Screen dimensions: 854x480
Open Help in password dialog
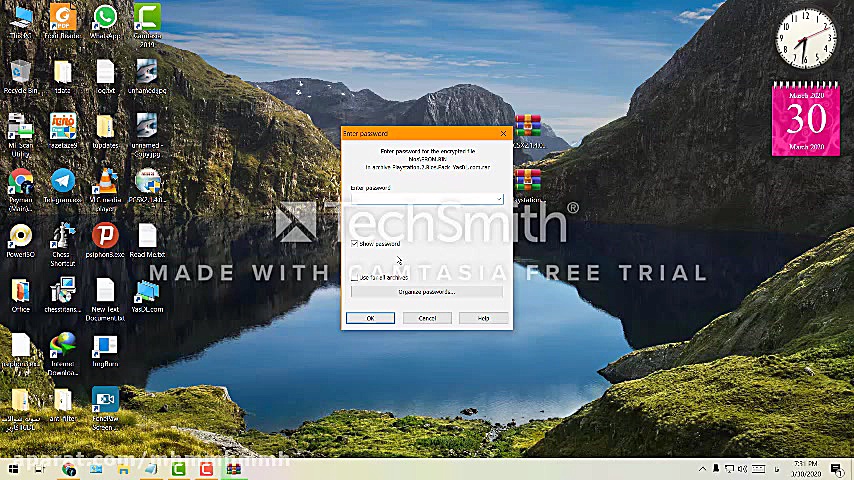[x=483, y=318]
